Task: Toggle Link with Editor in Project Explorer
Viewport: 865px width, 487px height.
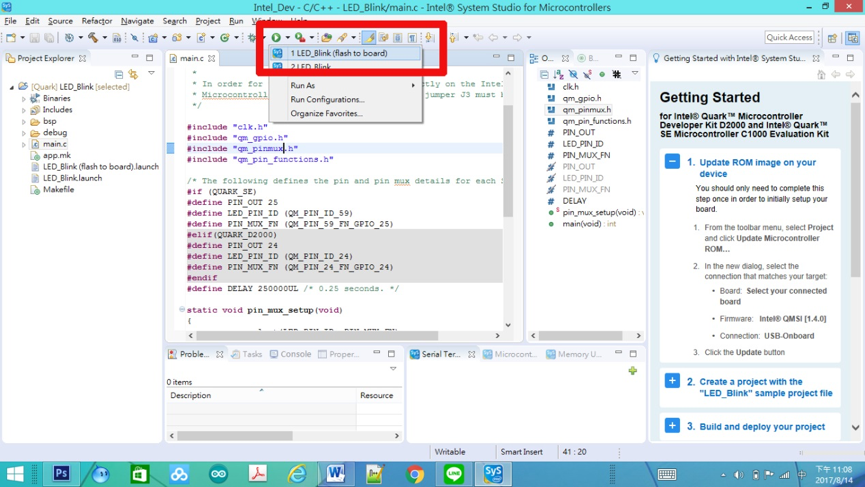Action: point(133,74)
